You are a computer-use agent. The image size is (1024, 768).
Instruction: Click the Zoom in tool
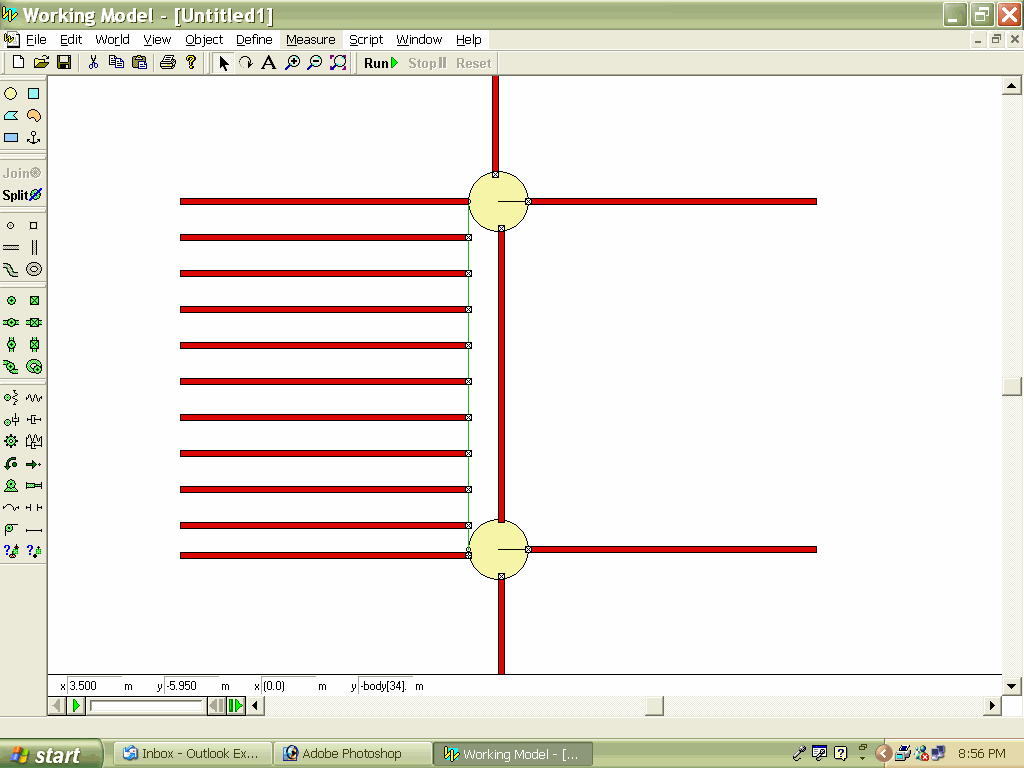coord(293,63)
